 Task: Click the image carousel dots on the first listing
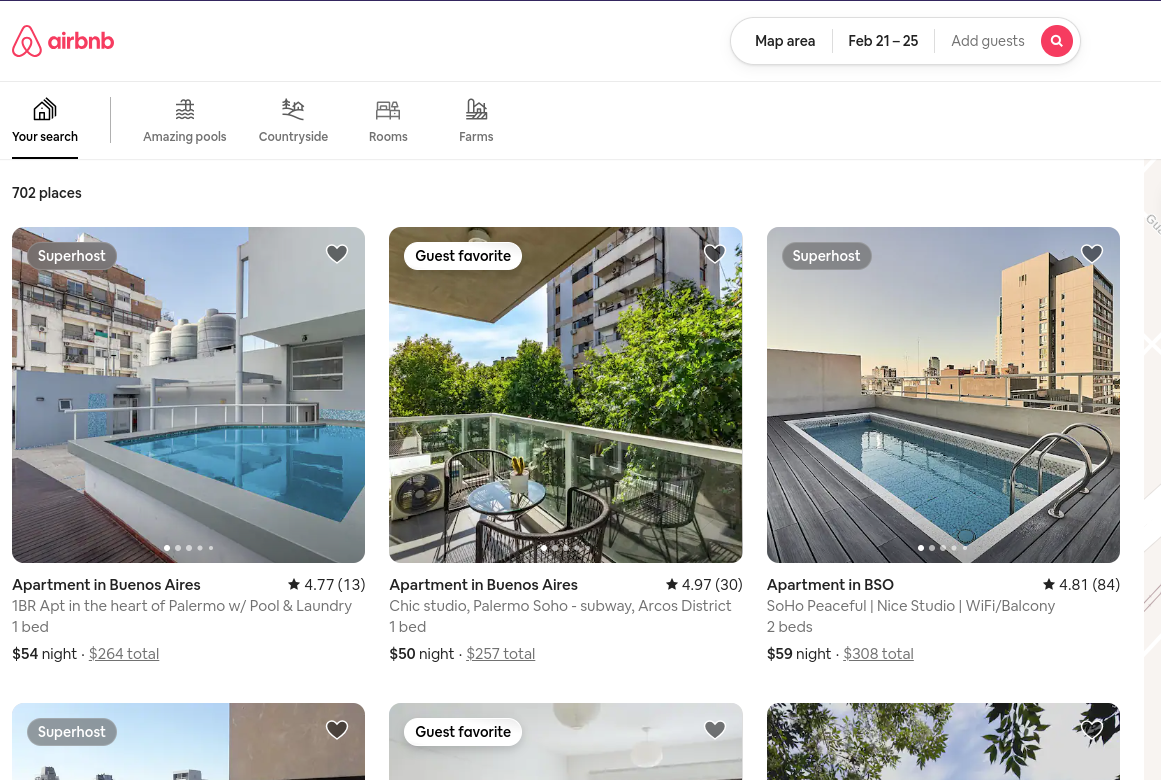coord(188,548)
